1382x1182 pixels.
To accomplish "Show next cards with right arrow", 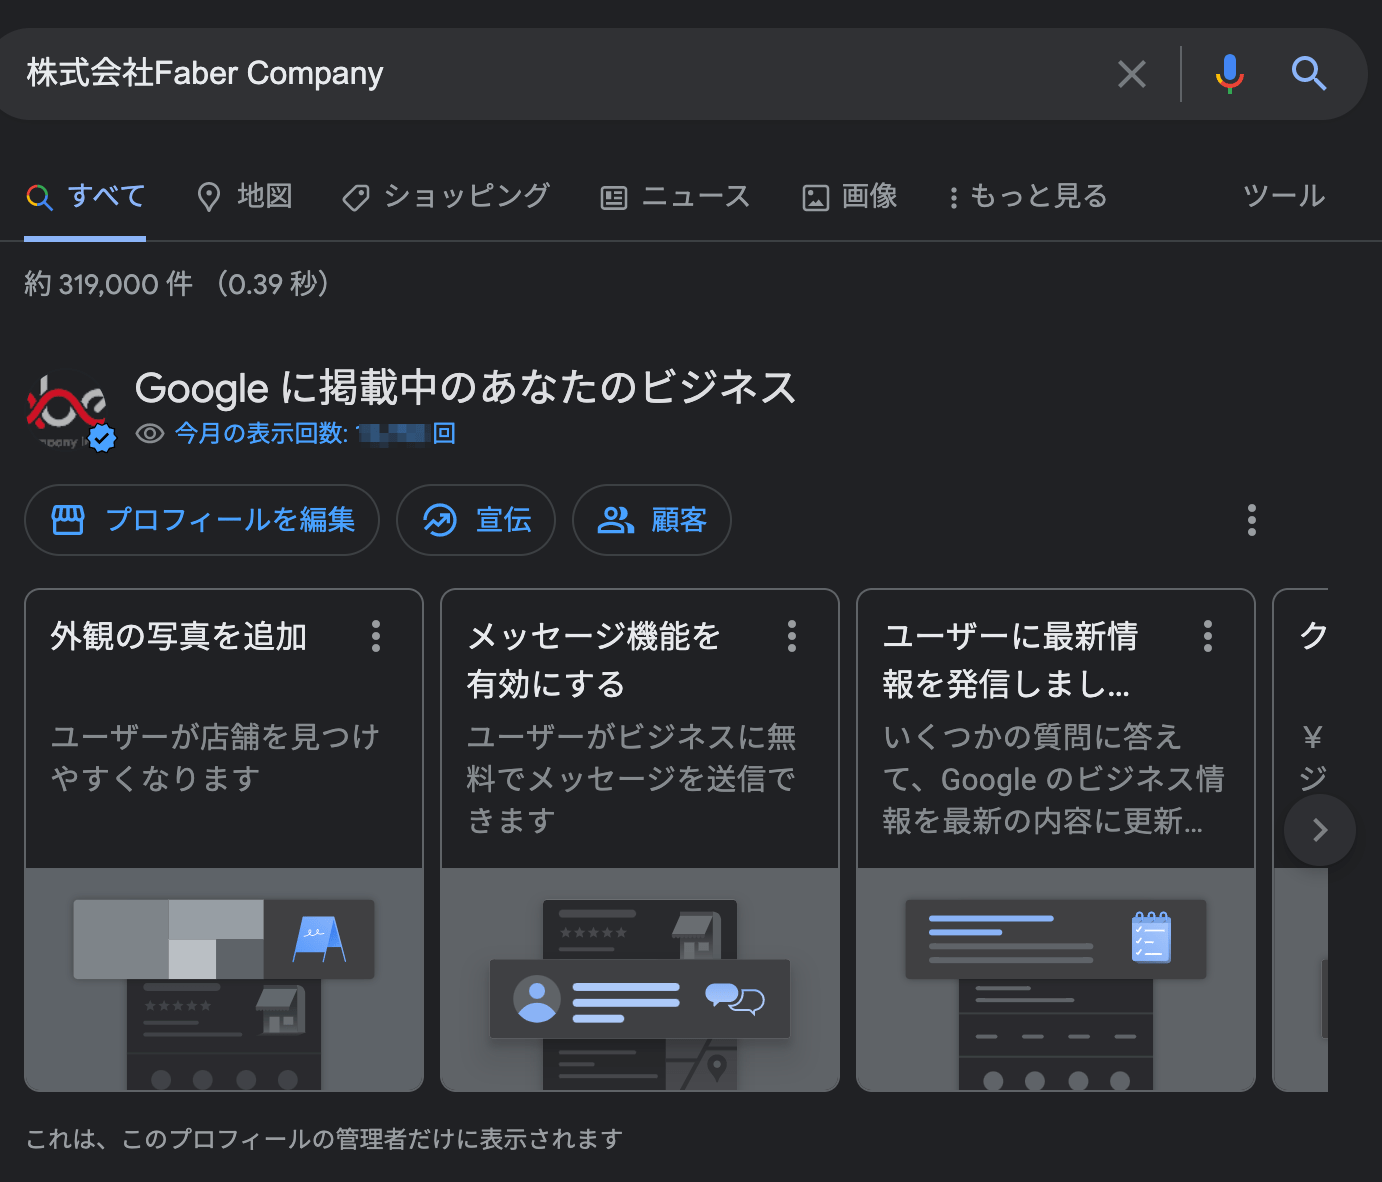I will coord(1320,830).
